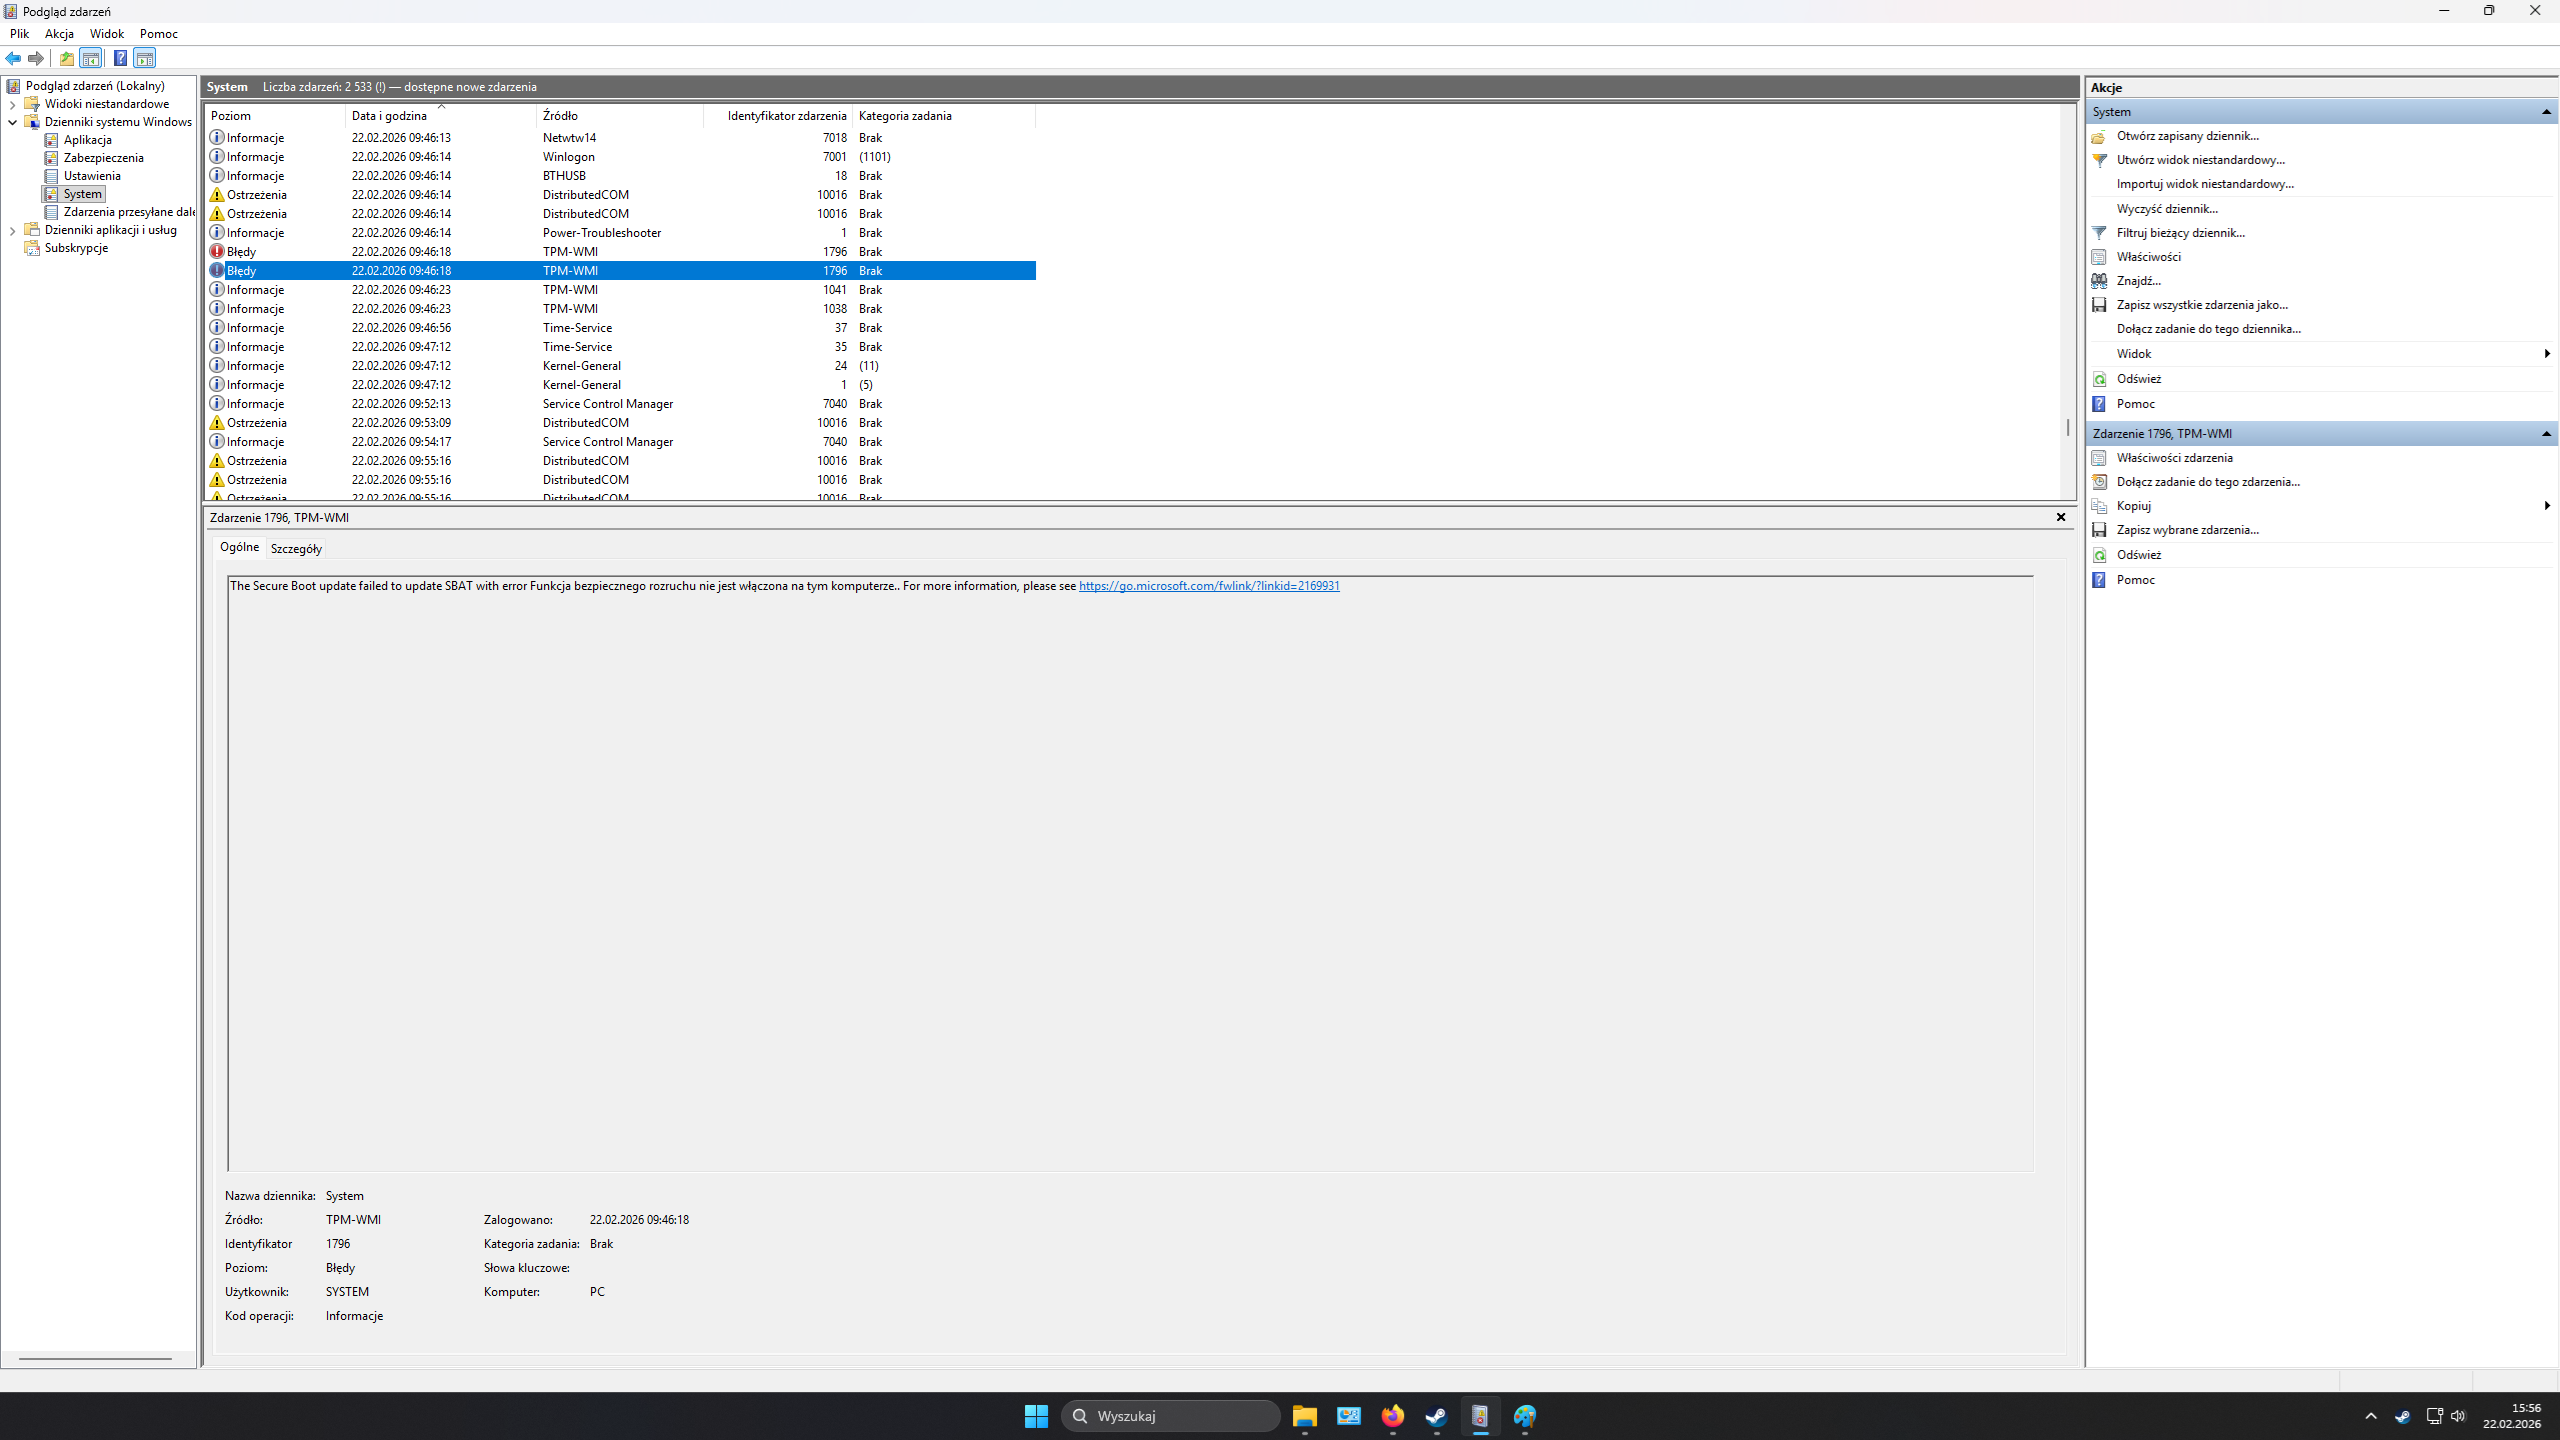
Task: Toggle the show/hide action pane toolbar icon
Action: 145,58
